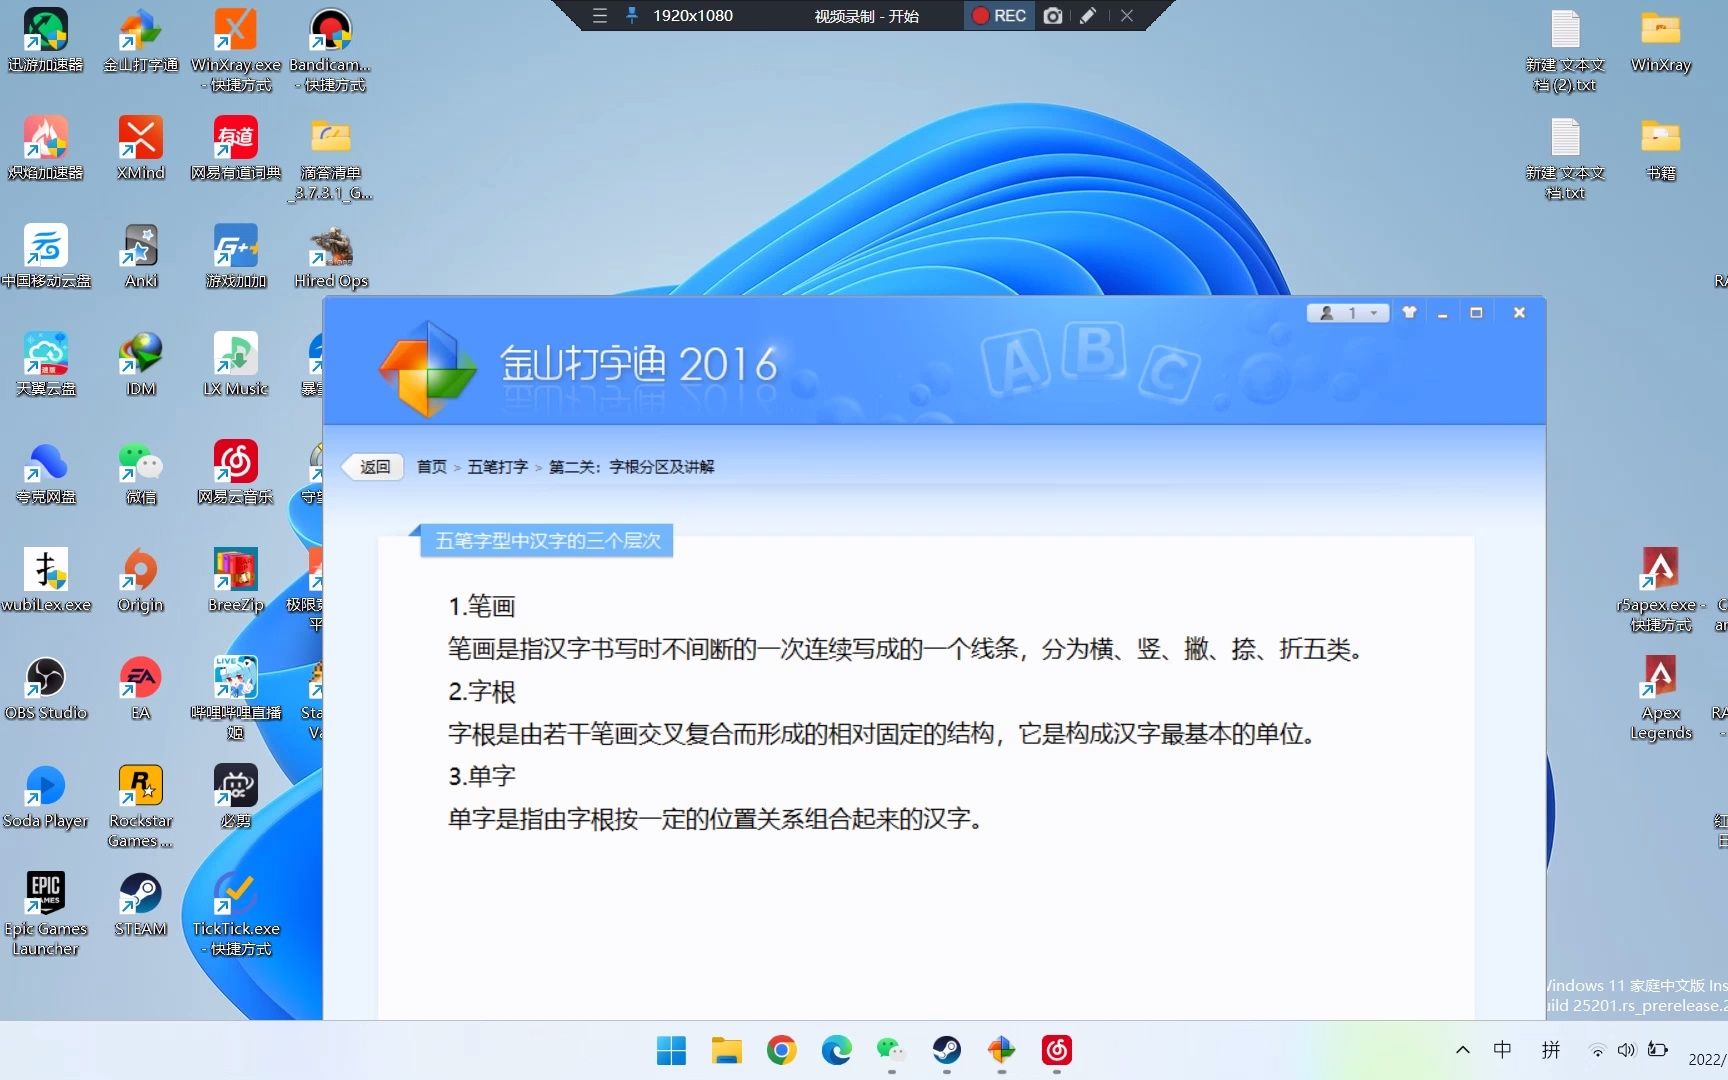
Task: Select the 网易云音乐 desktop icon
Action: [236, 472]
